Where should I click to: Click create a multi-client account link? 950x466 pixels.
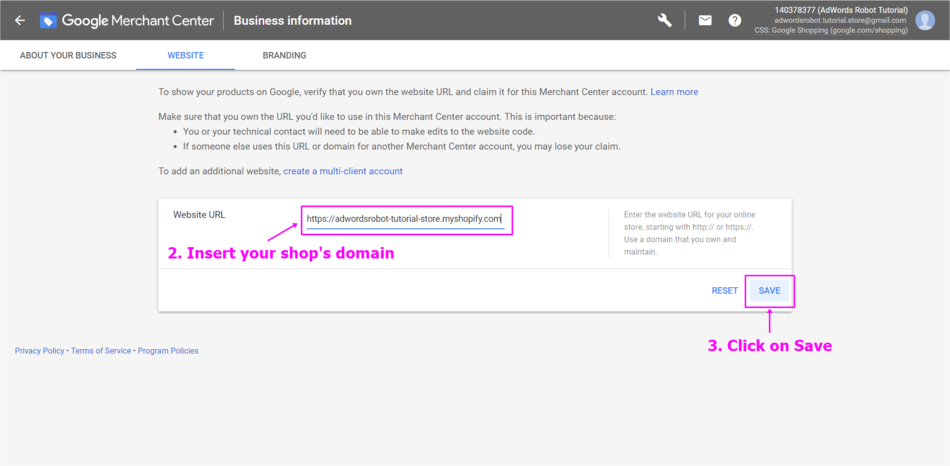343,172
